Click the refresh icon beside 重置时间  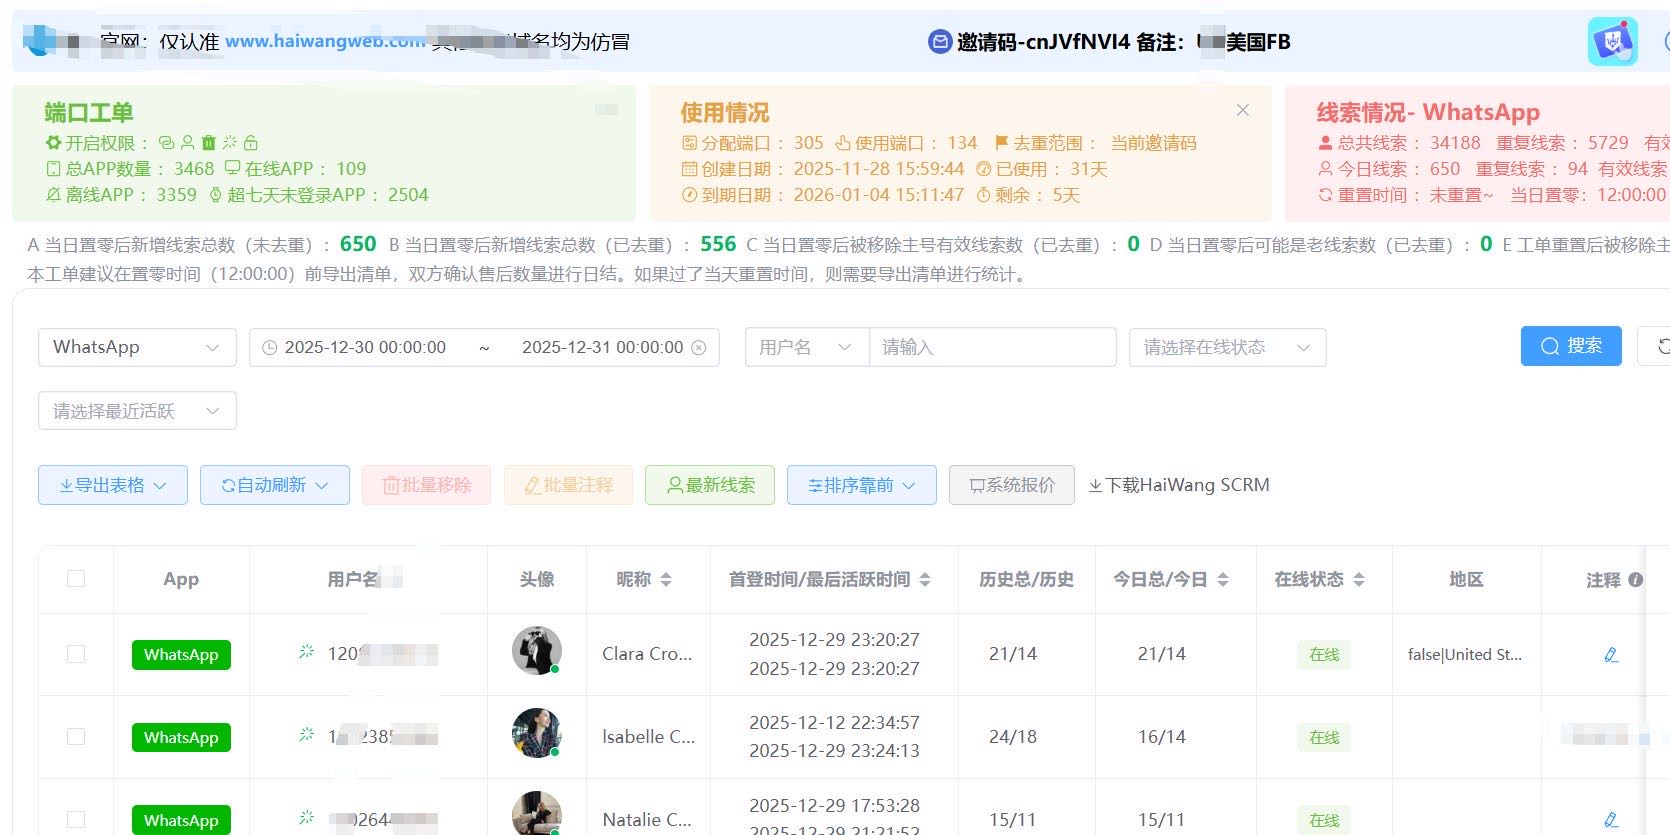[x=1325, y=195]
